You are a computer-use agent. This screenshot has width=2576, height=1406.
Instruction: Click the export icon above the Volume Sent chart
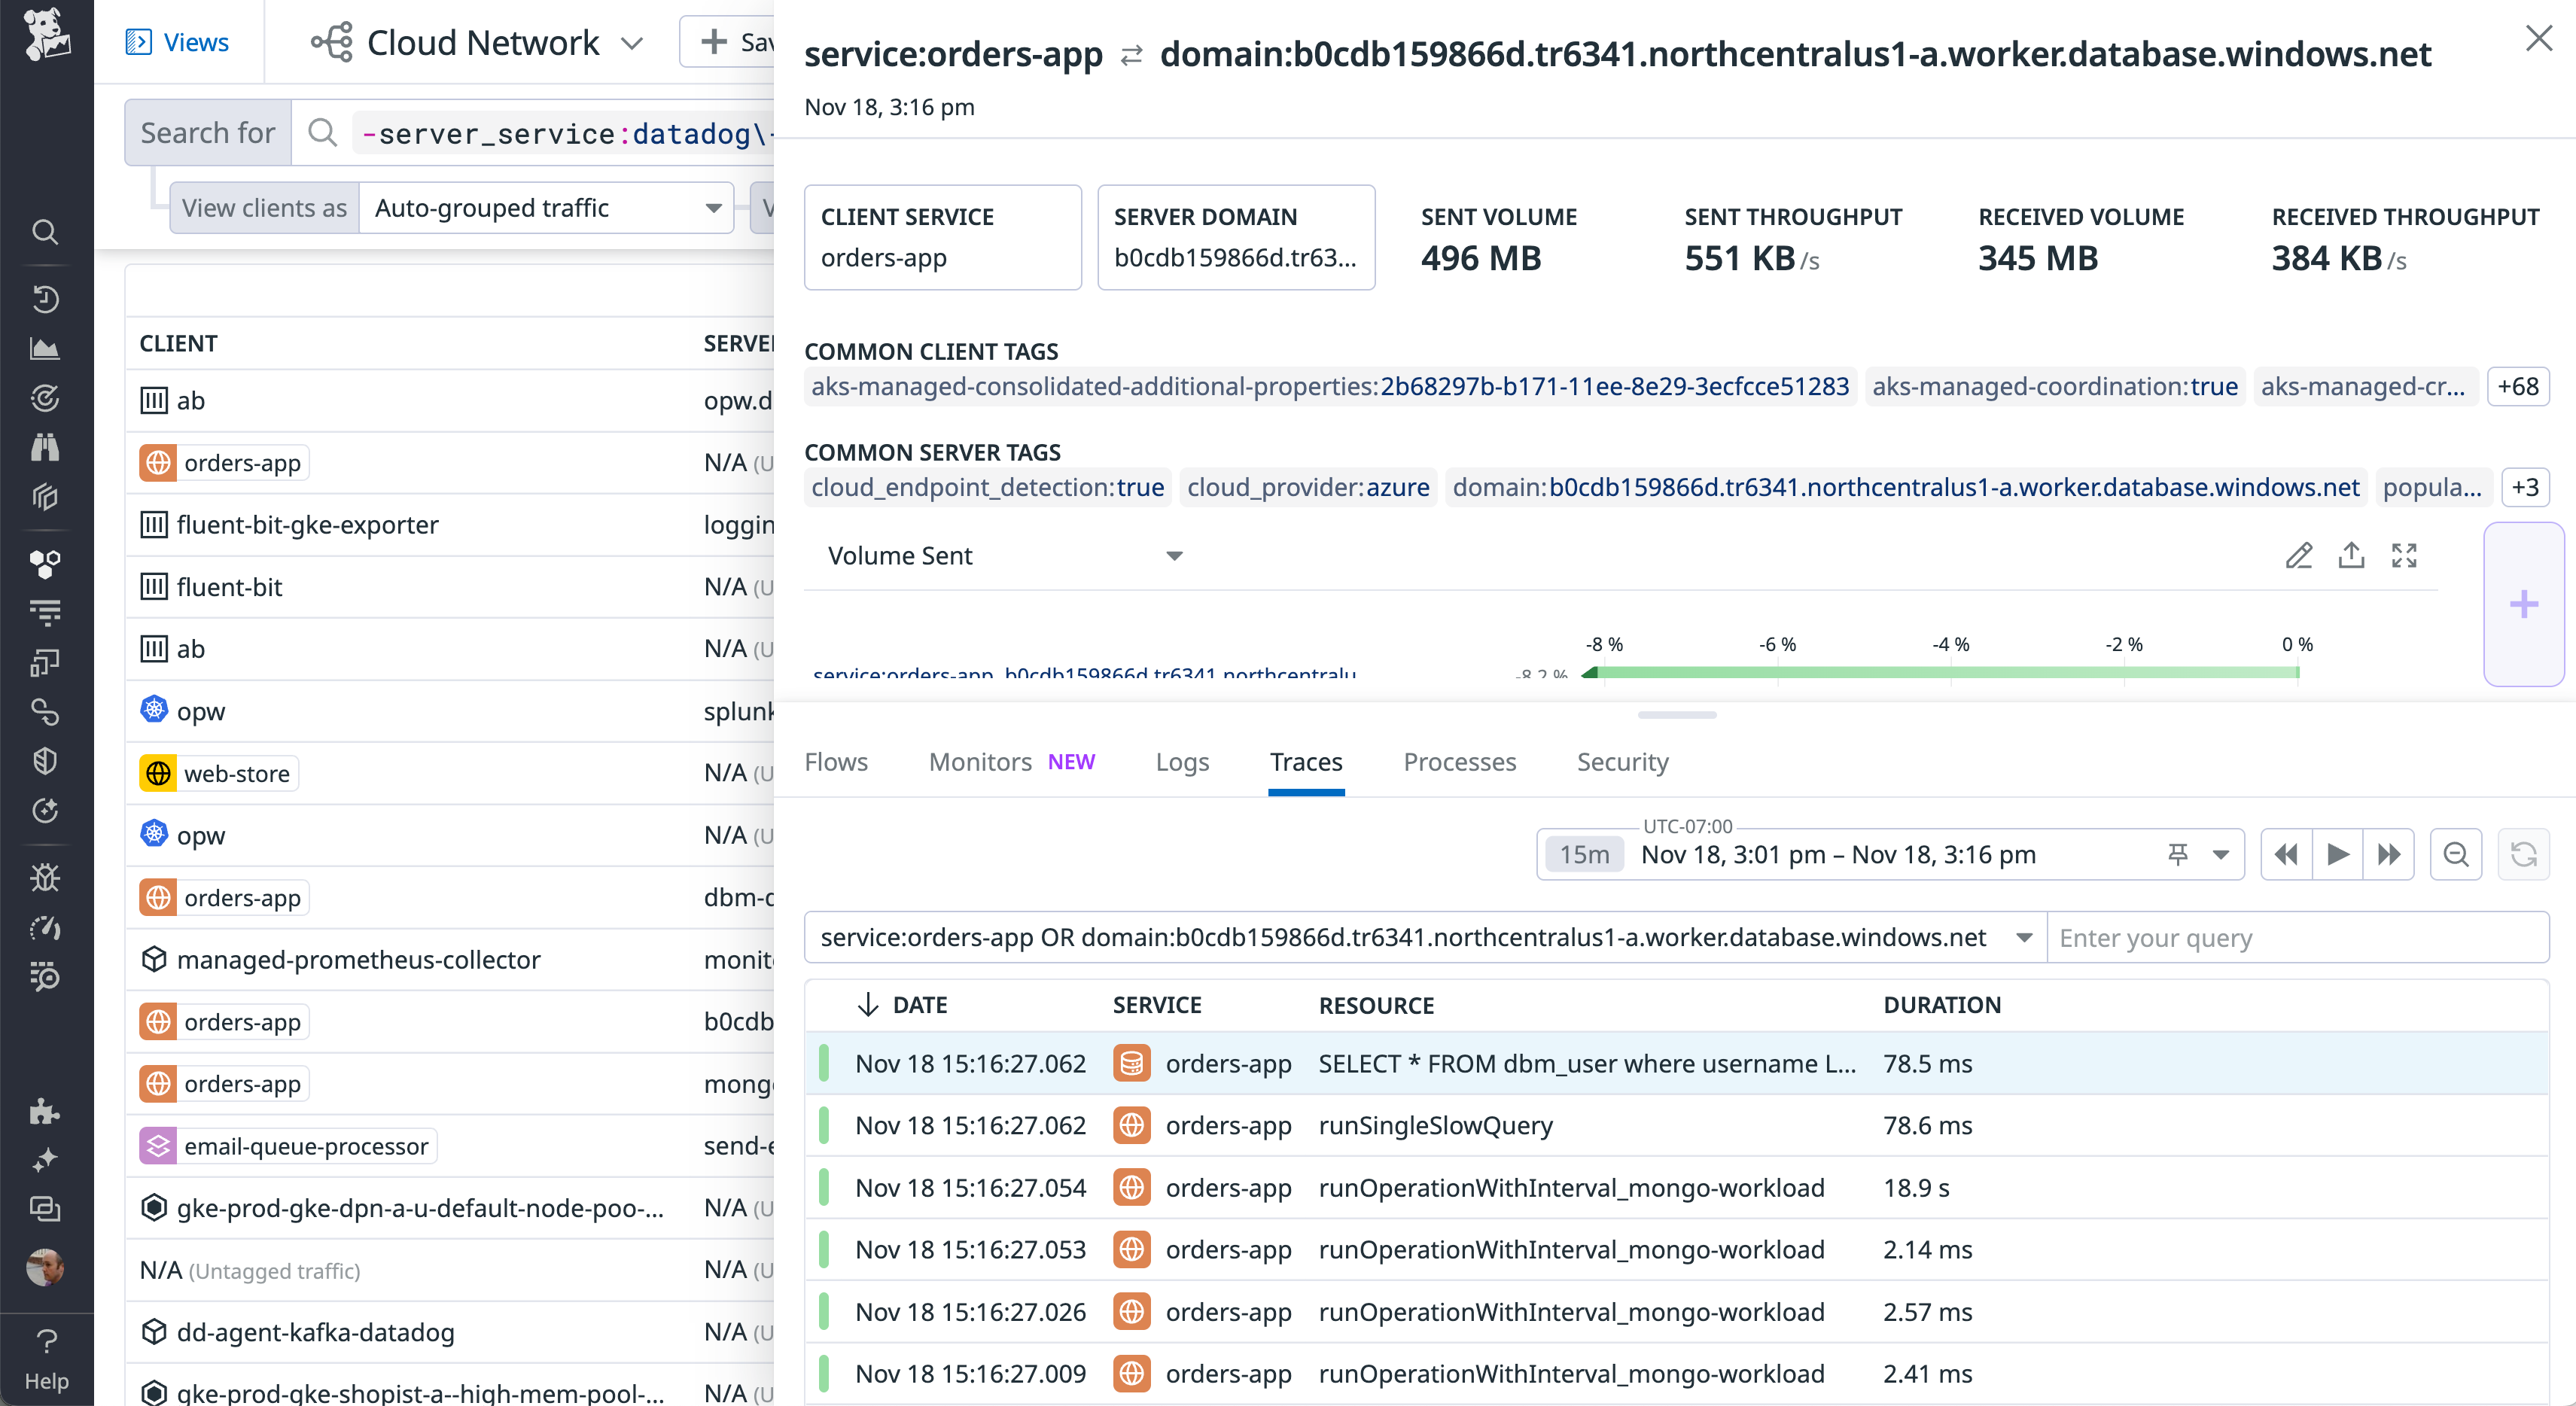click(2352, 556)
